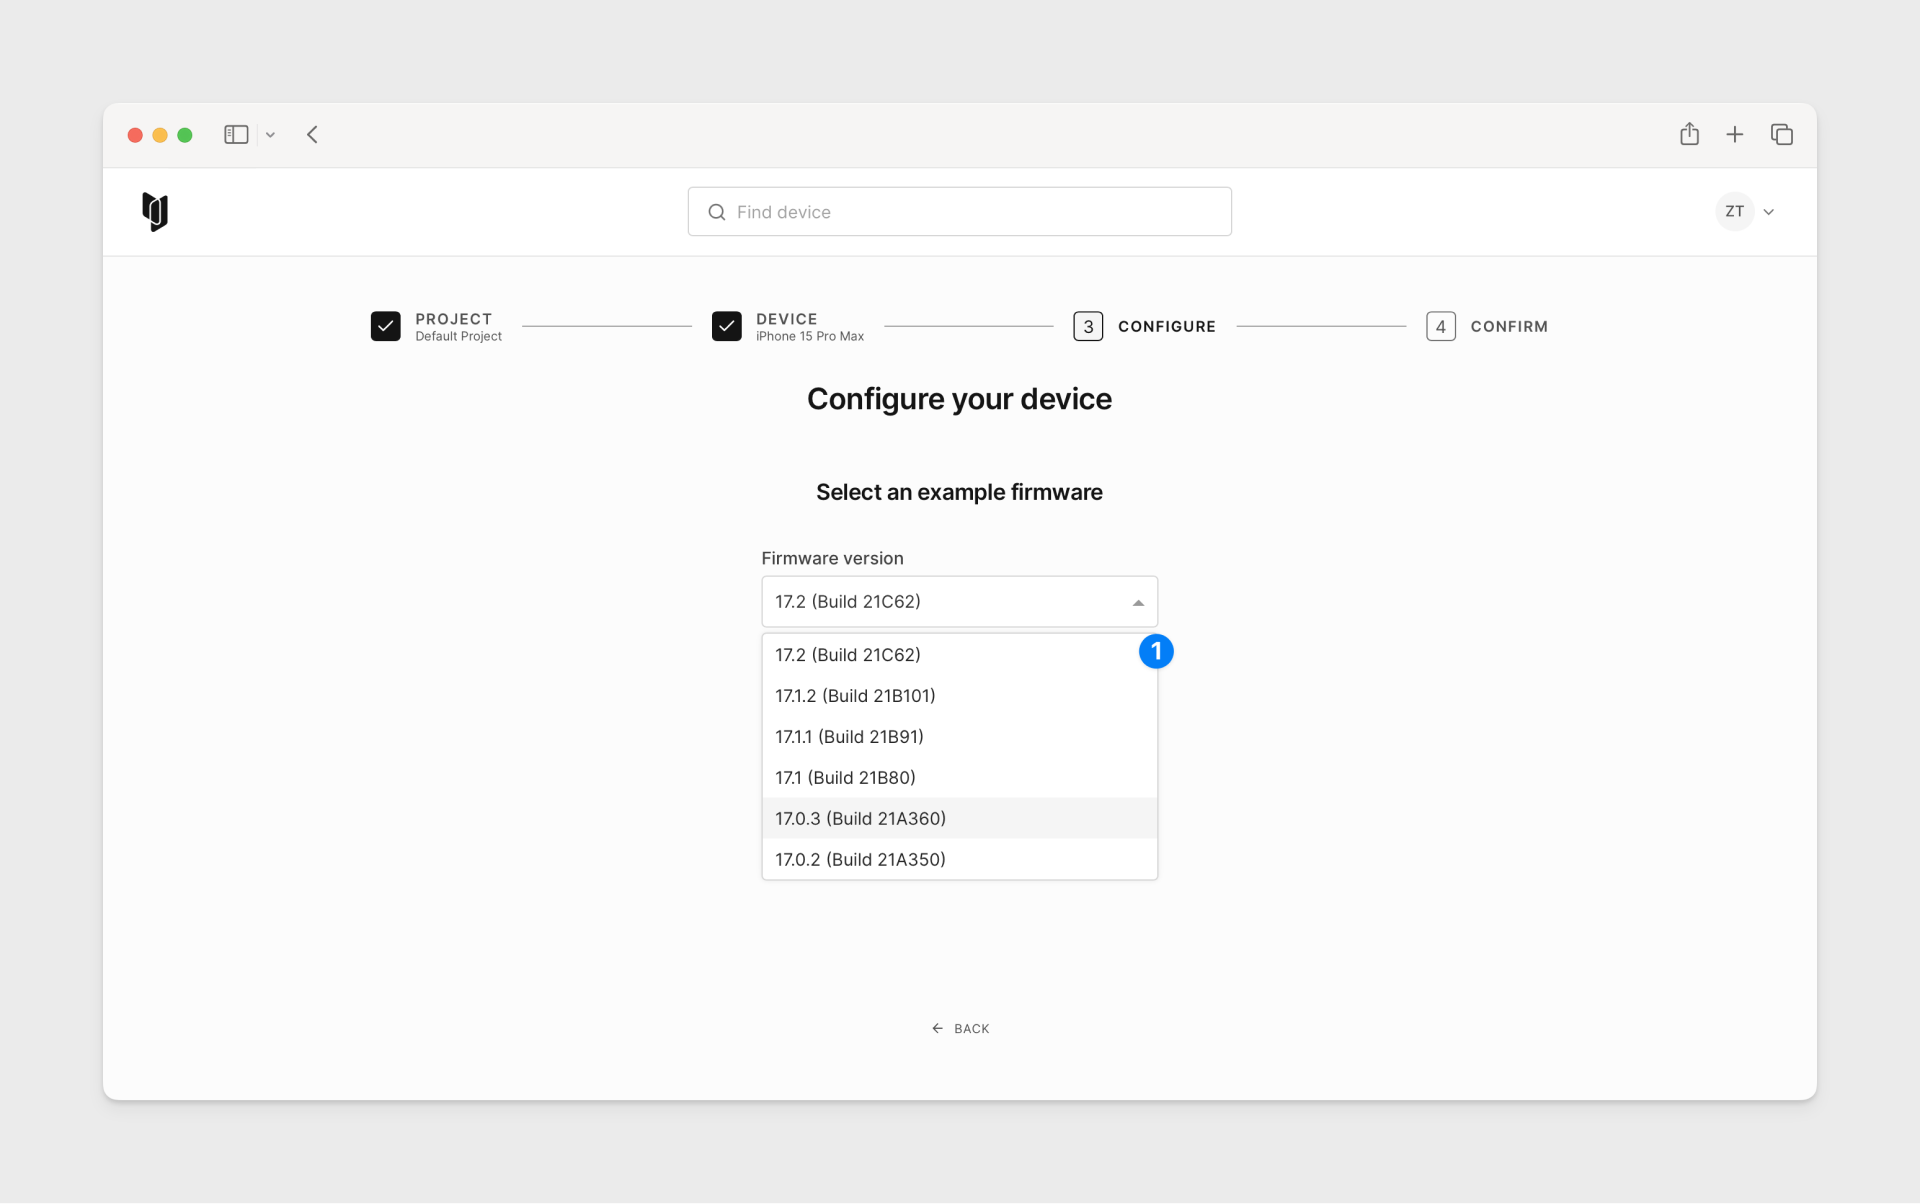The height and width of the screenshot is (1204, 1920).
Task: Select step 3 Configure checkbox square
Action: tap(1089, 325)
